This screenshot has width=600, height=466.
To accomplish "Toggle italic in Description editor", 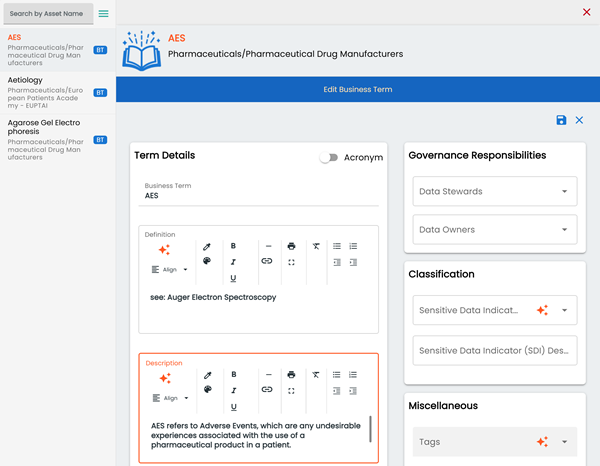I will (233, 391).
